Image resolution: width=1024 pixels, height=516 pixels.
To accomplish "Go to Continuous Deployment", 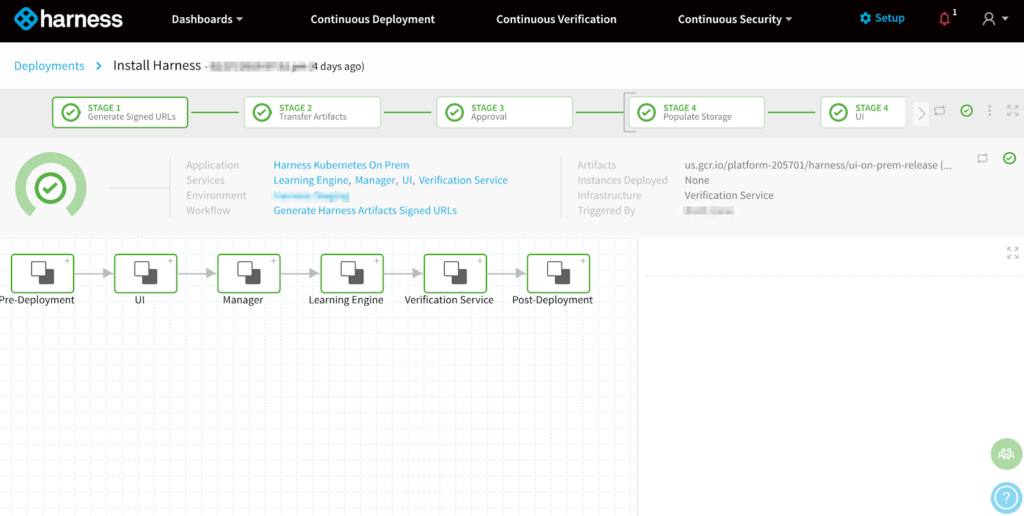I will tap(372, 20).
